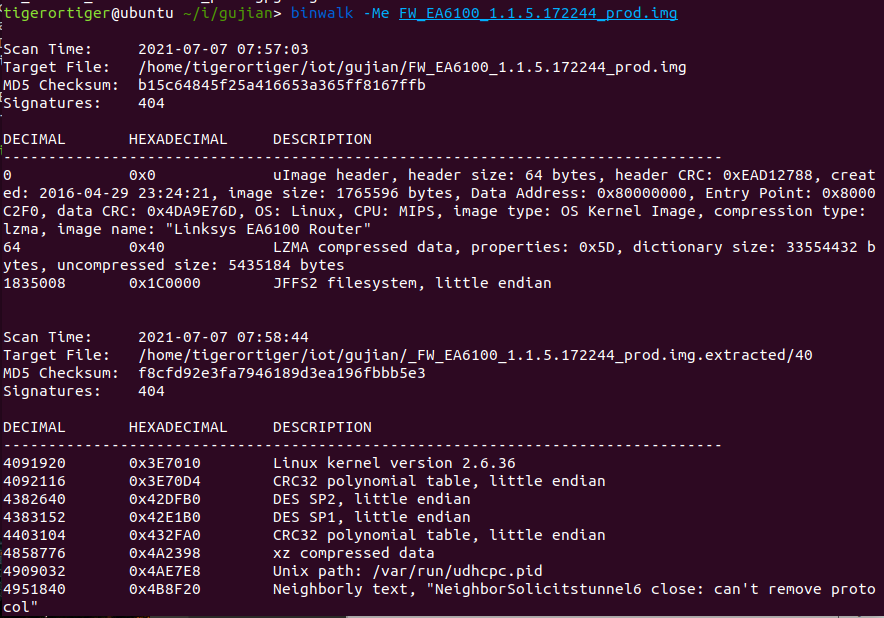Screen dimensions: 884x618
Task: Click the DES SP2 little endian line
Action: click(372, 499)
